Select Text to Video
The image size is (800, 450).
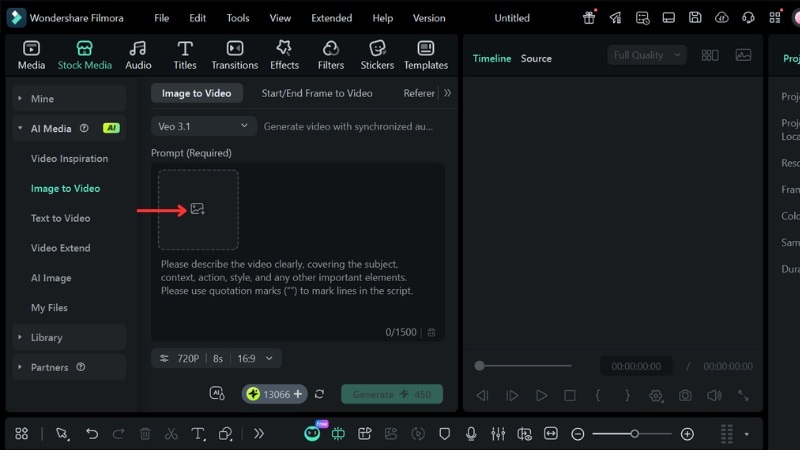pyautogui.click(x=61, y=218)
